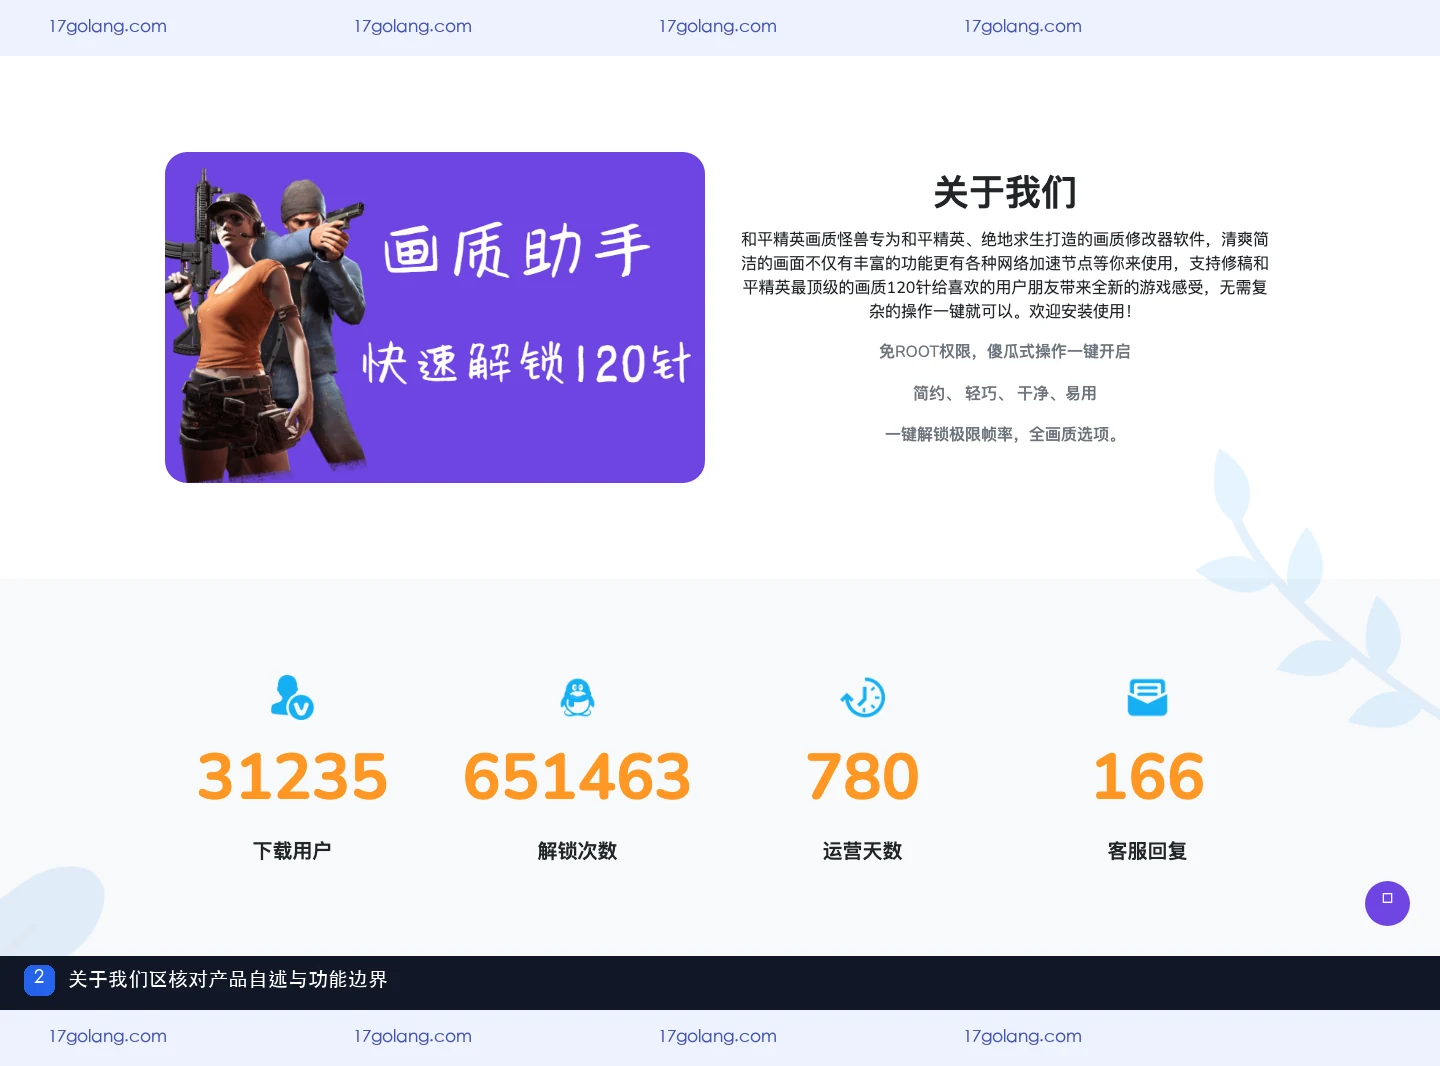Image resolution: width=1440 pixels, height=1066 pixels.
Task: Click the 简约、轻巧、干净、易用 line
Action: [x=1005, y=393]
